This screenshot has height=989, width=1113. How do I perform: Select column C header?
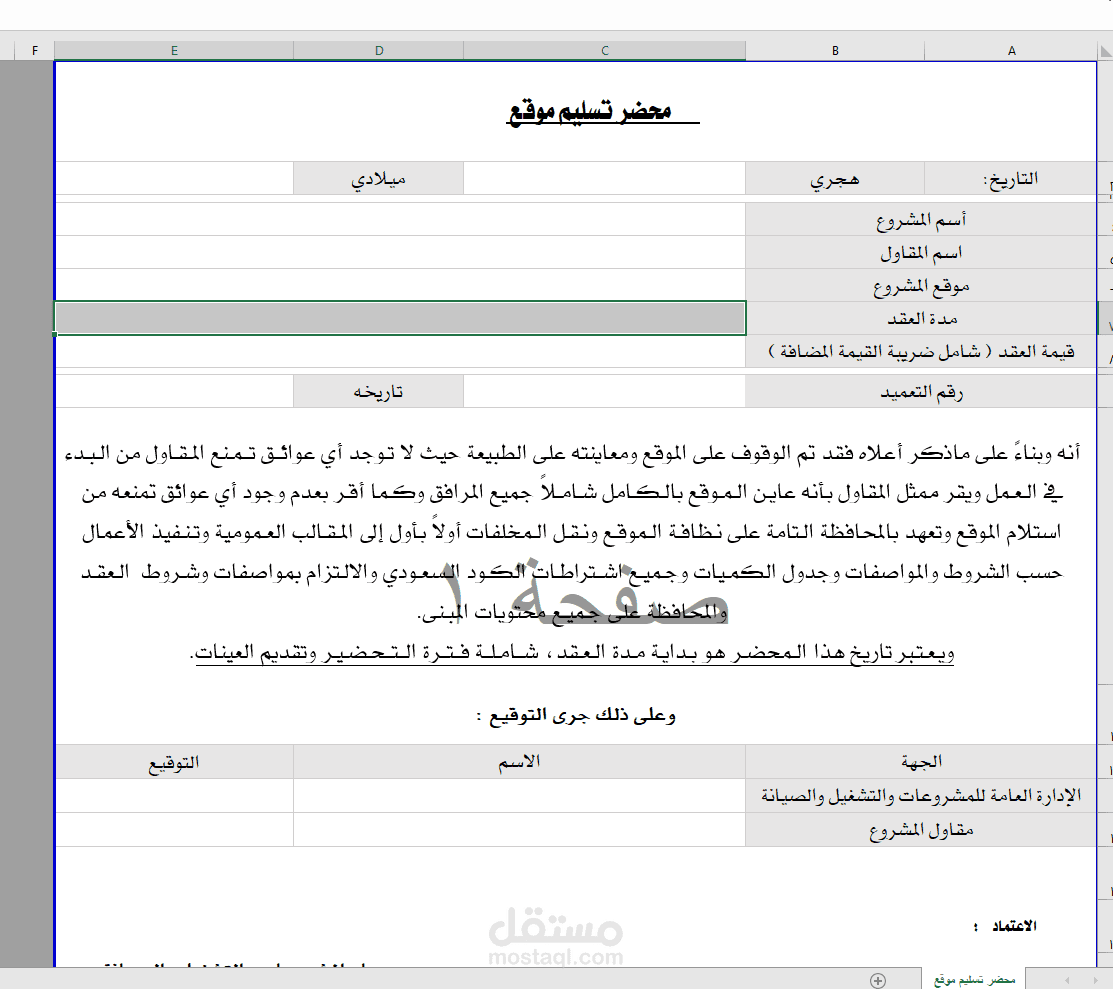click(x=605, y=50)
